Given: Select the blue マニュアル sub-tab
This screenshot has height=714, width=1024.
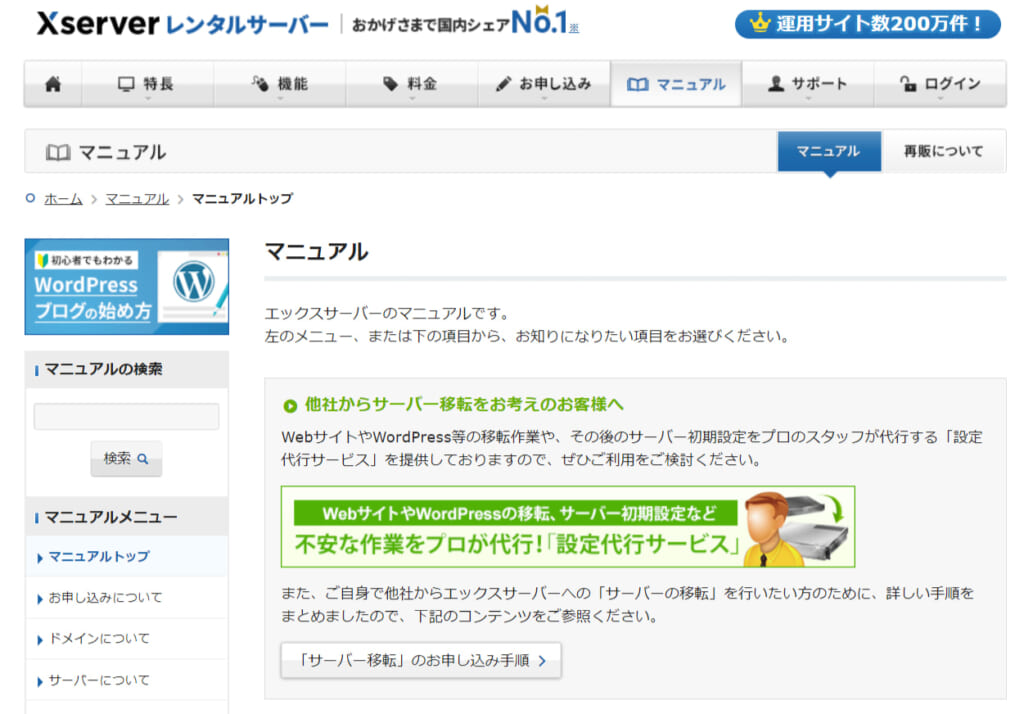Looking at the screenshot, I should pos(828,151).
